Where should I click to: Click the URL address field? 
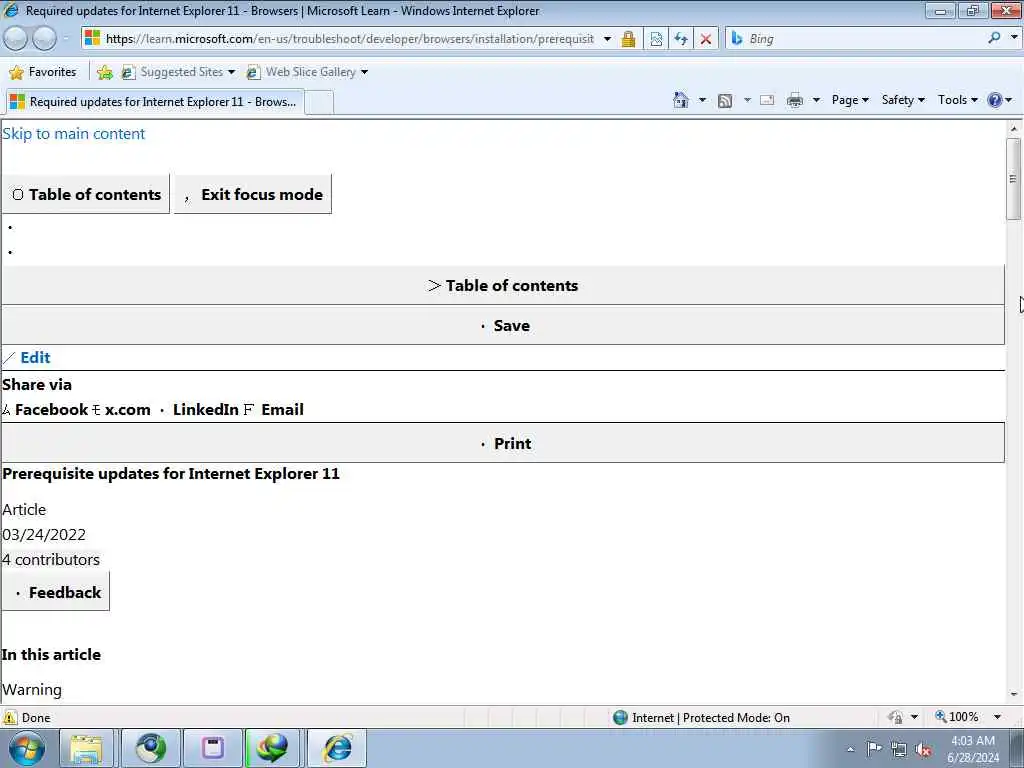coord(349,39)
